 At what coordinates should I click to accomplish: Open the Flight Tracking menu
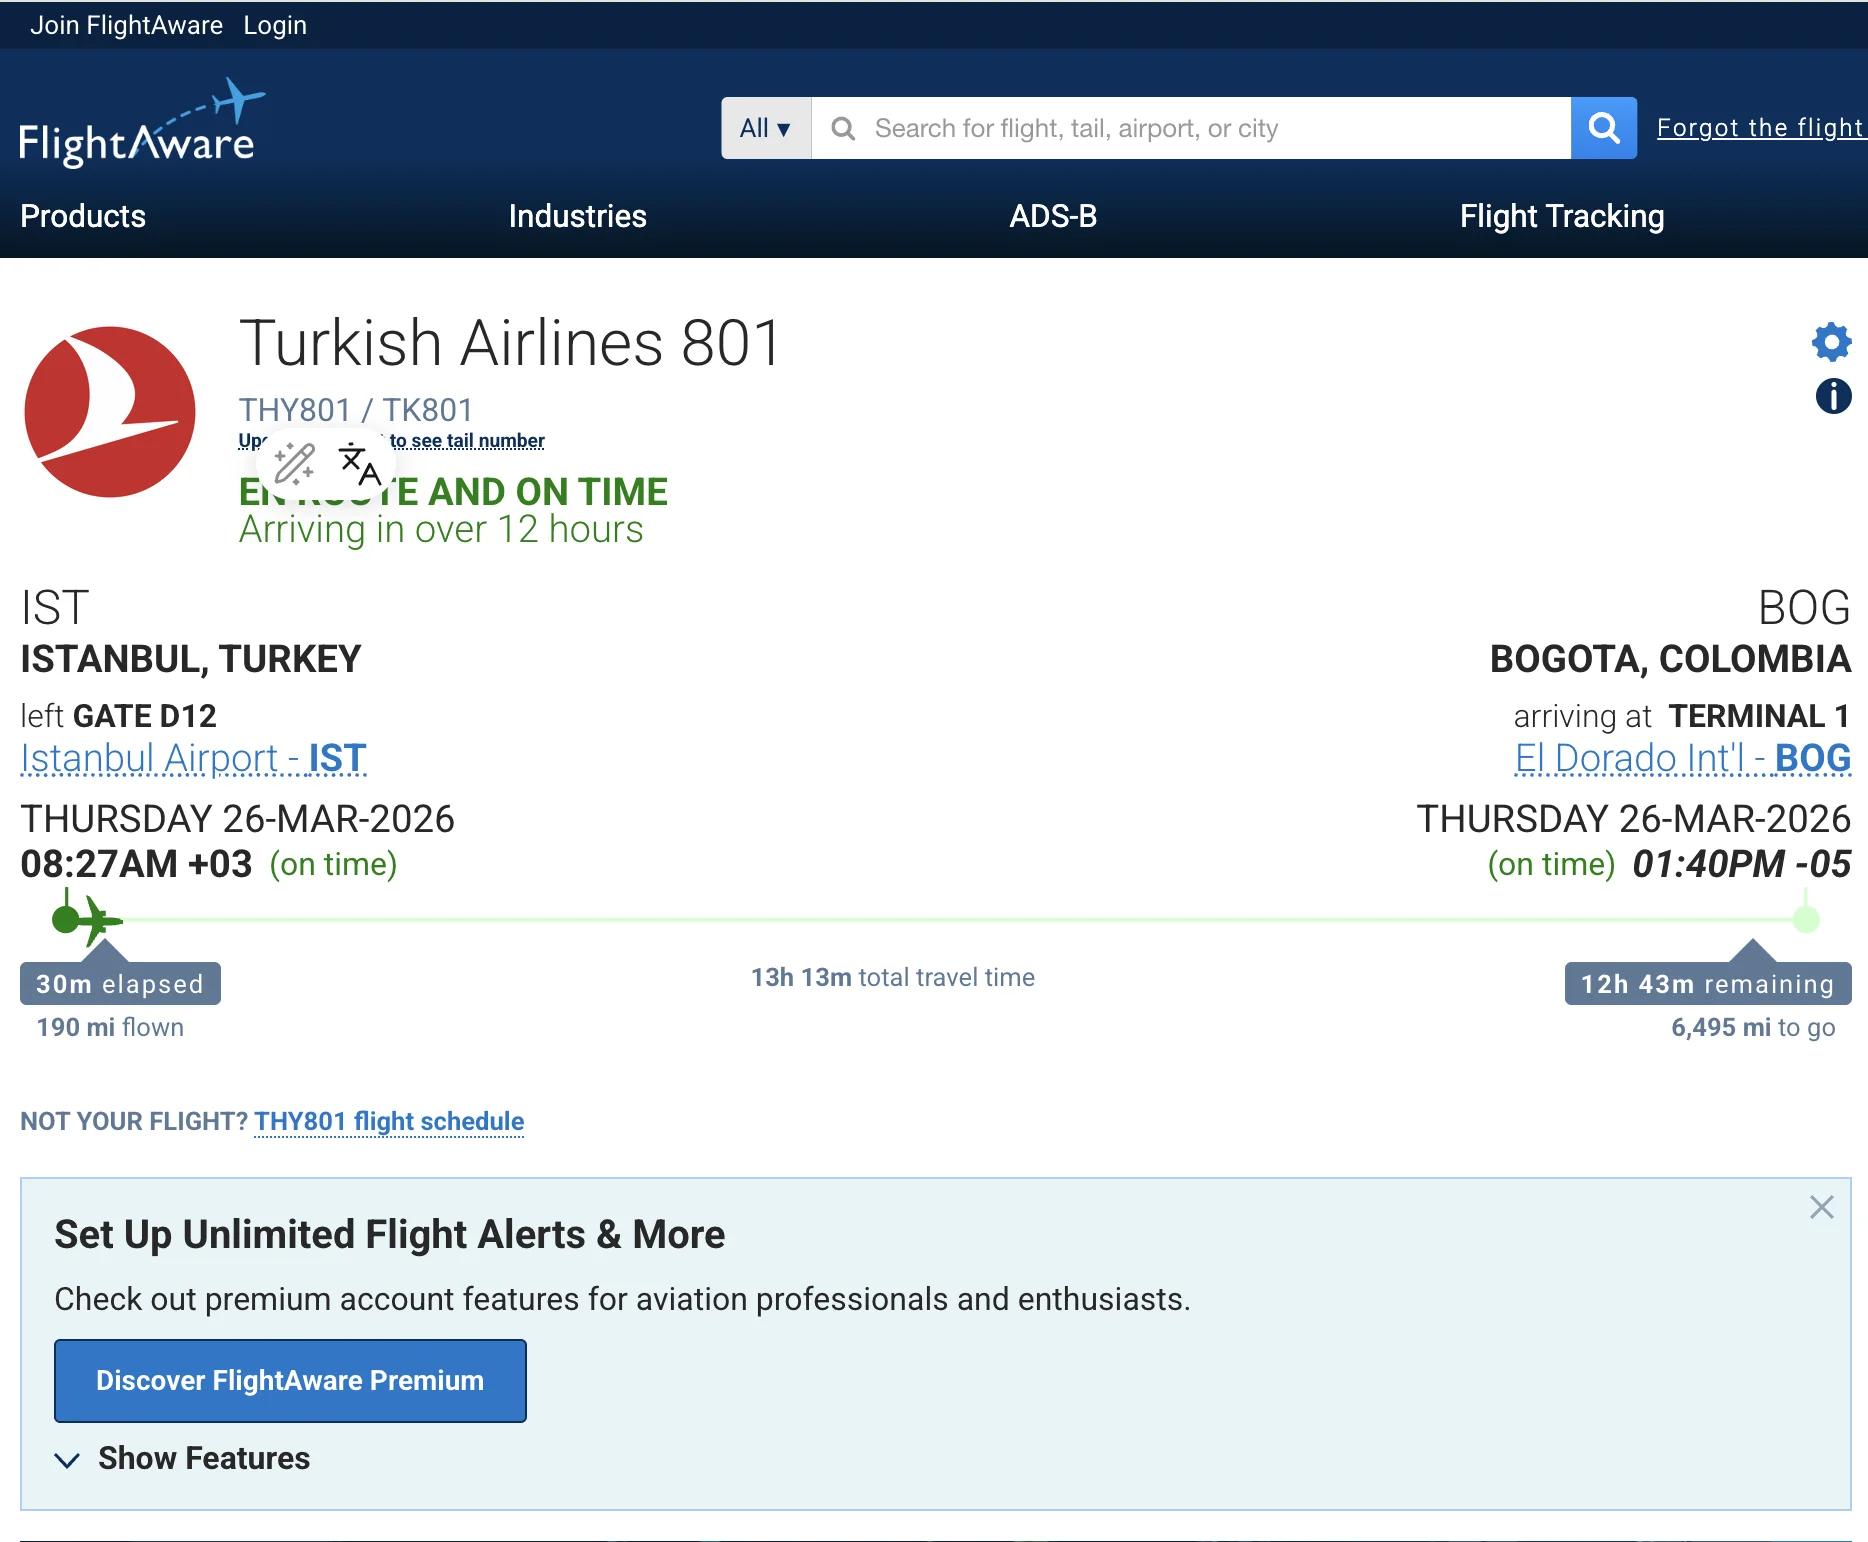[1560, 216]
